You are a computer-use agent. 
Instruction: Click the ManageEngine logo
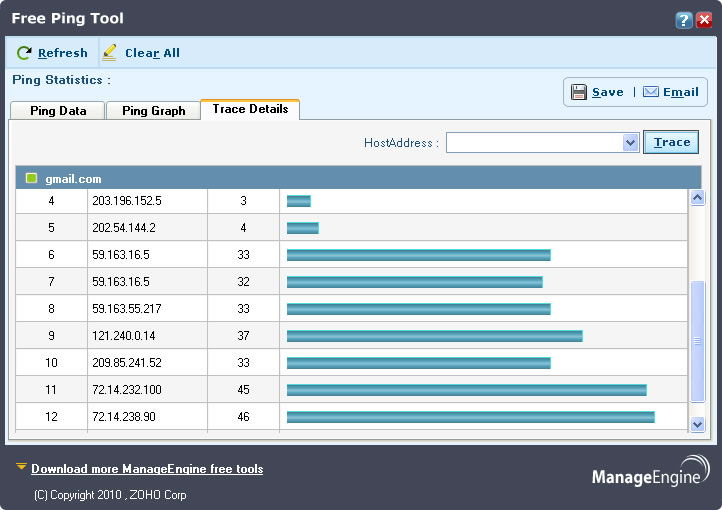point(650,471)
